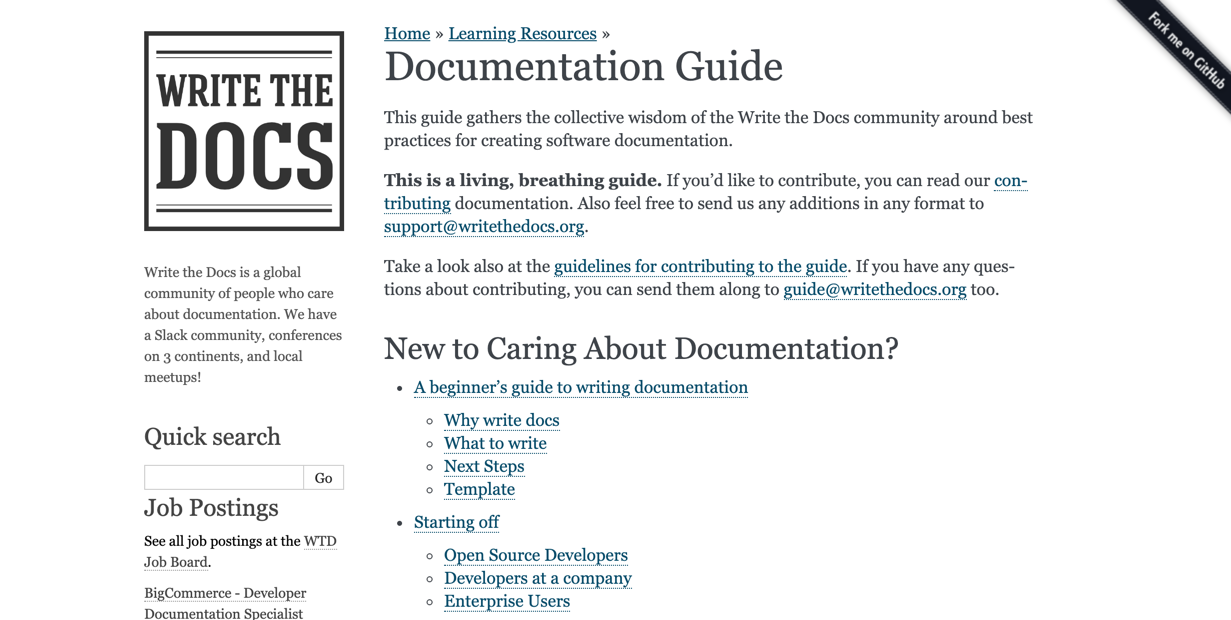This screenshot has height=620, width=1231.
Task: Go to the Home breadcrumb
Action: (407, 33)
